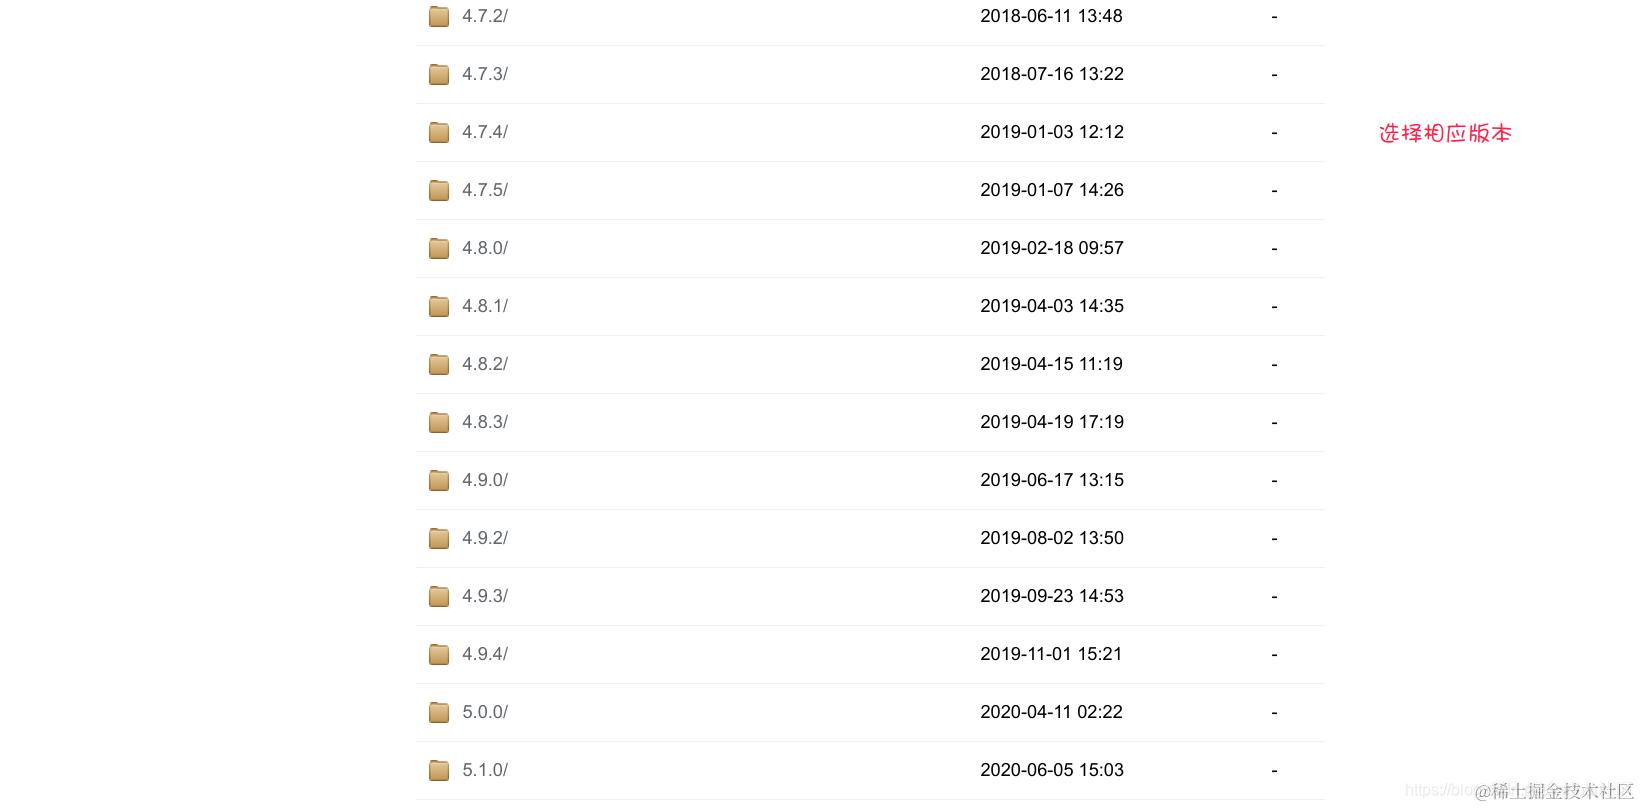Open the 4.9.4/ directory link
The width and height of the screenshot is (1641, 808).
point(485,654)
